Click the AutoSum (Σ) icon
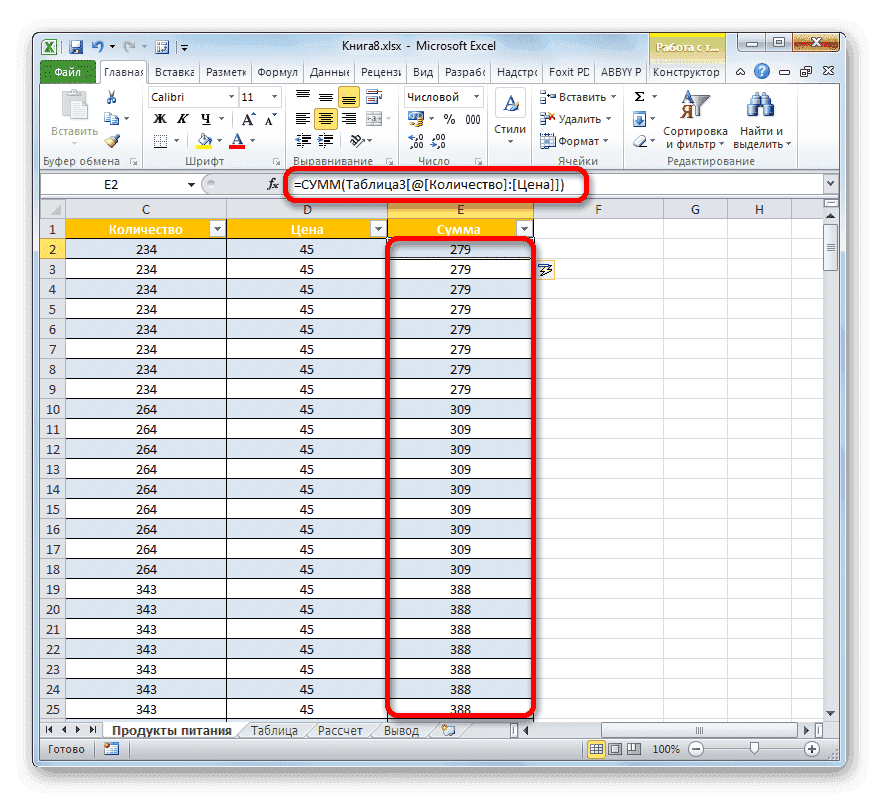This screenshot has height=800, width=879. 639,96
